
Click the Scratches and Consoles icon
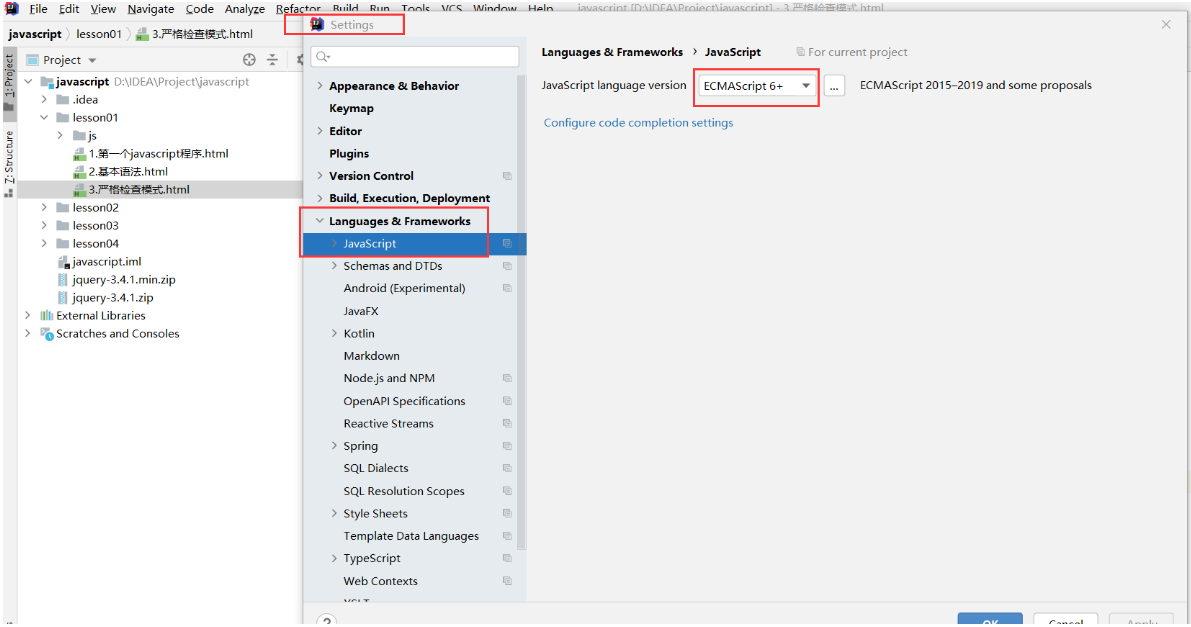click(46, 334)
